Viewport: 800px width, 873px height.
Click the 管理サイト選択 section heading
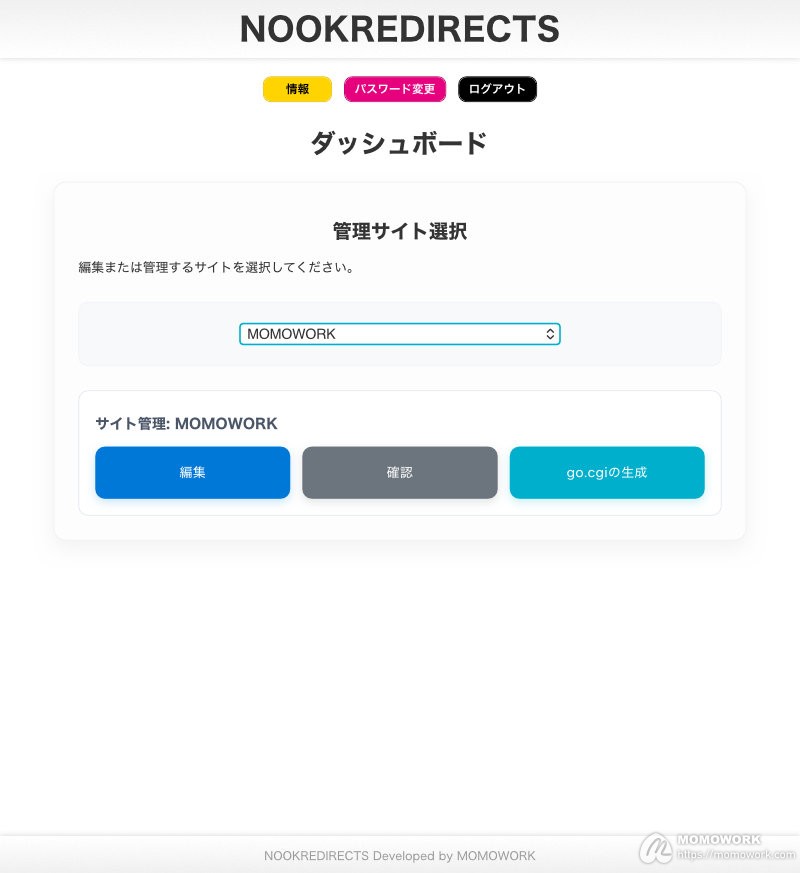(x=400, y=231)
